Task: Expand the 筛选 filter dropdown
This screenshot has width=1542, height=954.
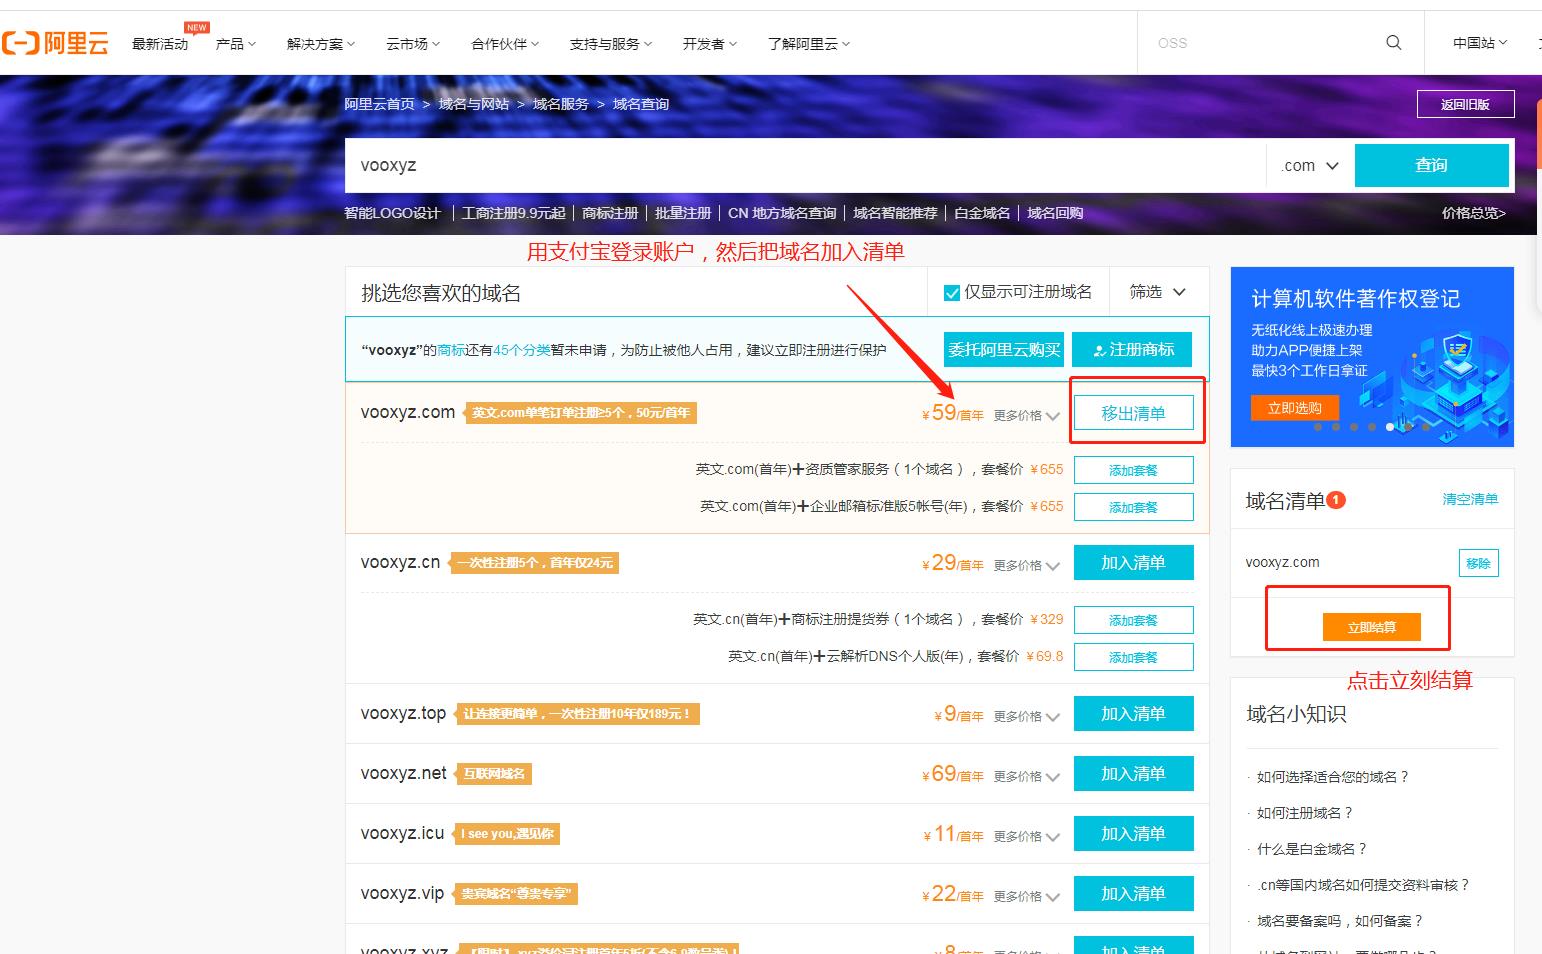Action: [1157, 291]
